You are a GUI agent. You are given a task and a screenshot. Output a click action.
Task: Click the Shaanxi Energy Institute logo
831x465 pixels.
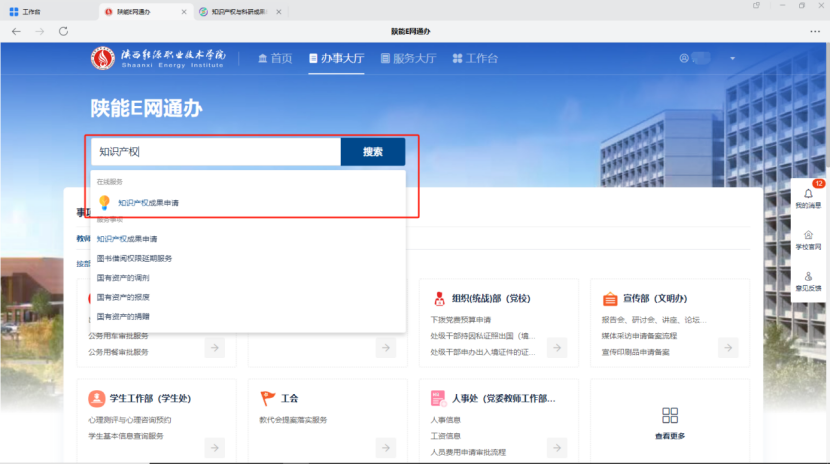(104, 58)
